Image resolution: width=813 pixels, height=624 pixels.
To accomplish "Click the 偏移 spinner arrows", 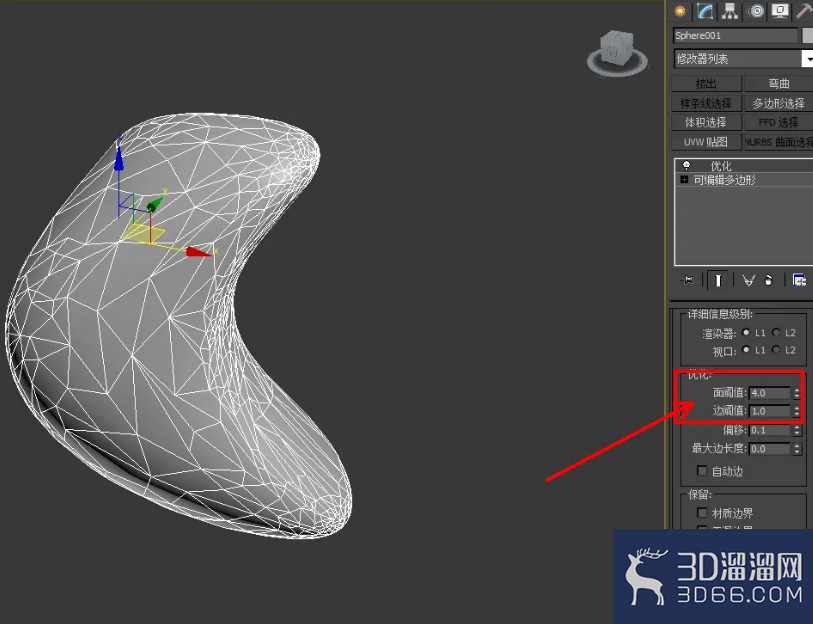I will 797,430.
